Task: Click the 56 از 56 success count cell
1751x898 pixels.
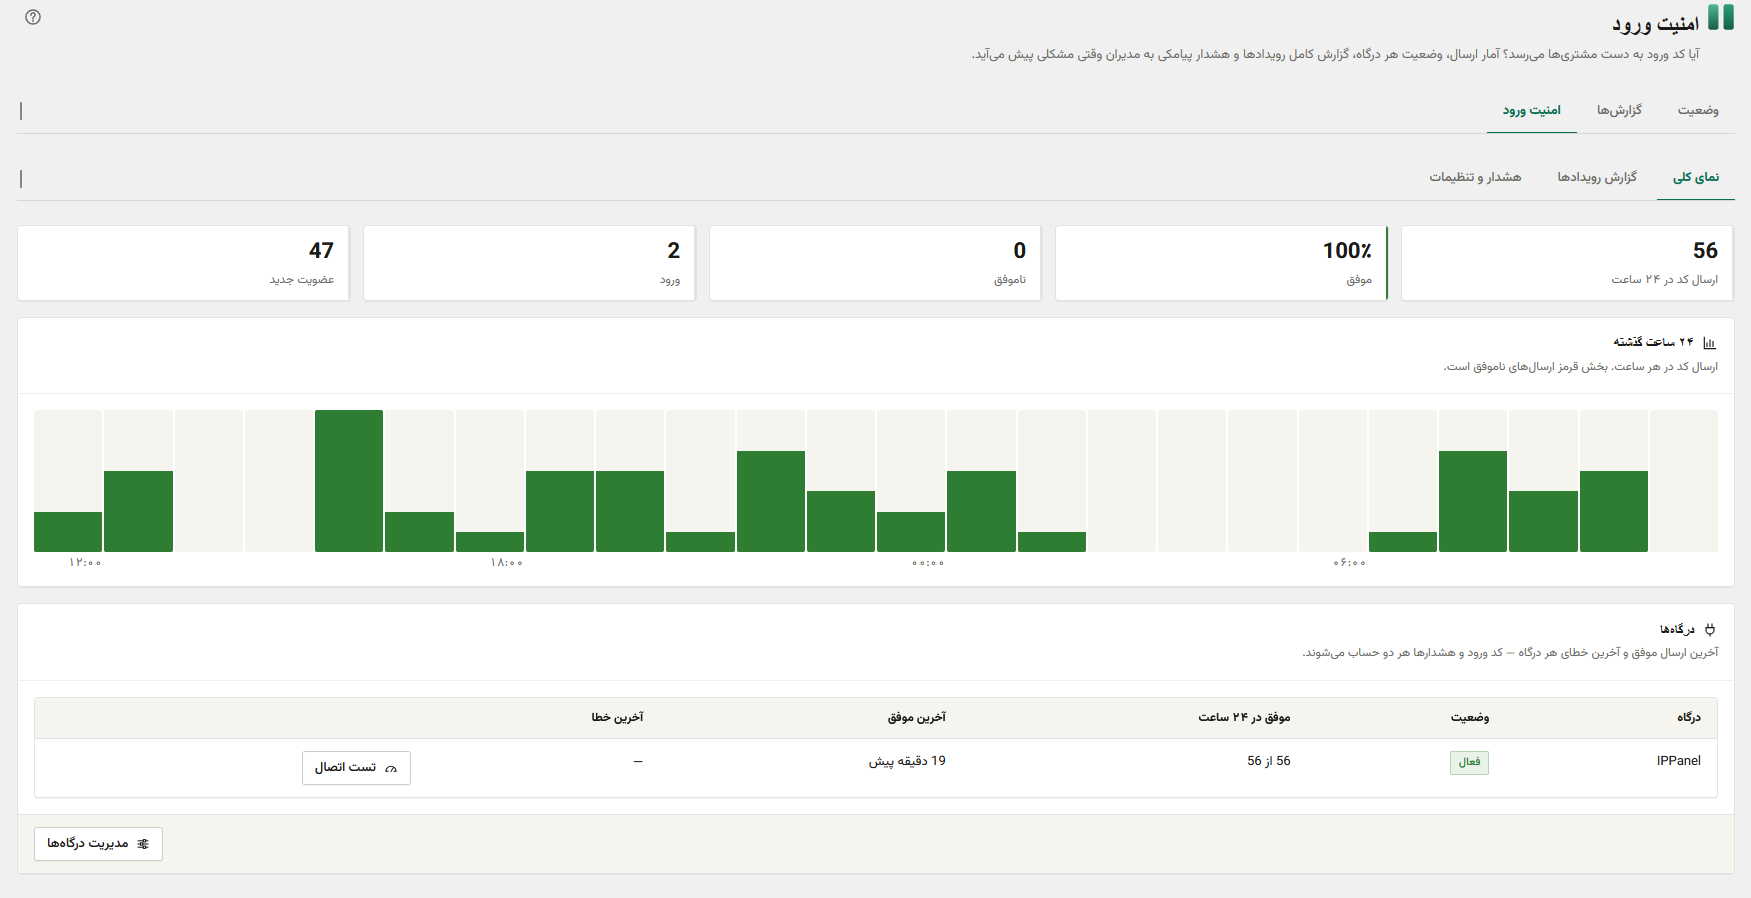Action: [1269, 761]
